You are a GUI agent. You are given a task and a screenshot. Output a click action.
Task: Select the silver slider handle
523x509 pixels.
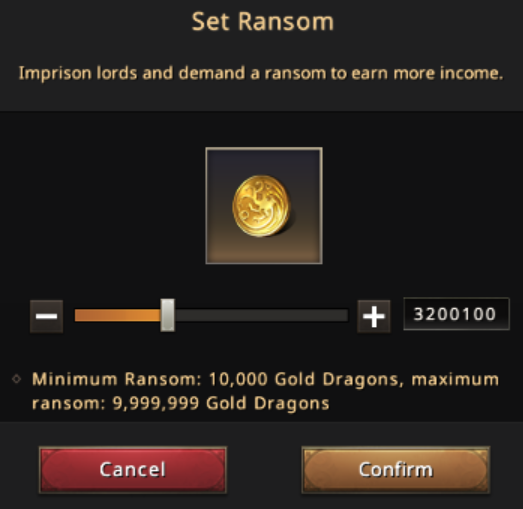point(167,315)
